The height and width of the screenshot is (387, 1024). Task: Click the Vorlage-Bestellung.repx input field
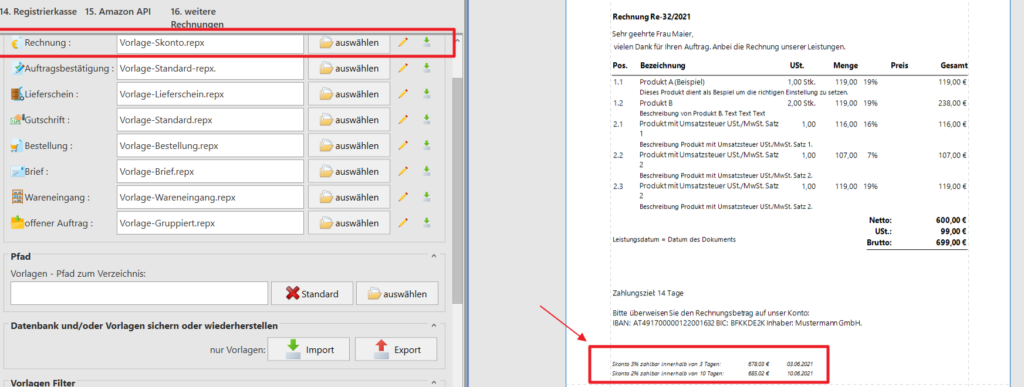coord(210,146)
